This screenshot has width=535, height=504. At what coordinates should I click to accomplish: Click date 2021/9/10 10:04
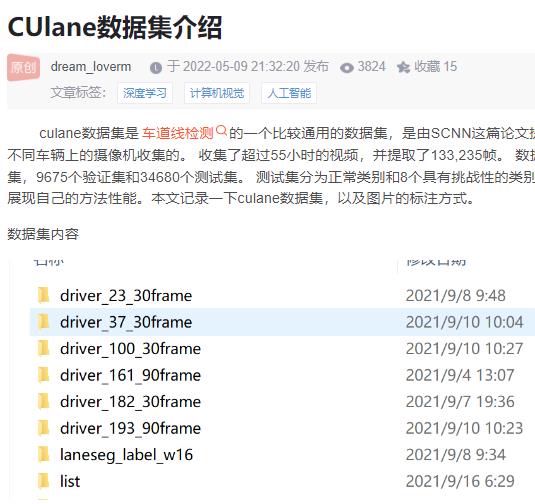click(x=464, y=322)
